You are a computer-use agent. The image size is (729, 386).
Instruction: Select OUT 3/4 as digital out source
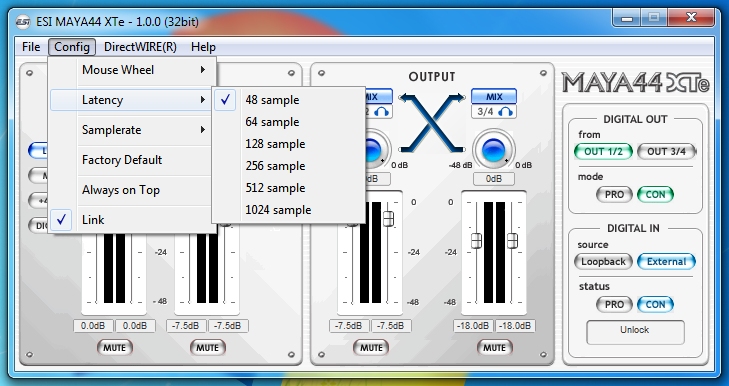(666, 151)
